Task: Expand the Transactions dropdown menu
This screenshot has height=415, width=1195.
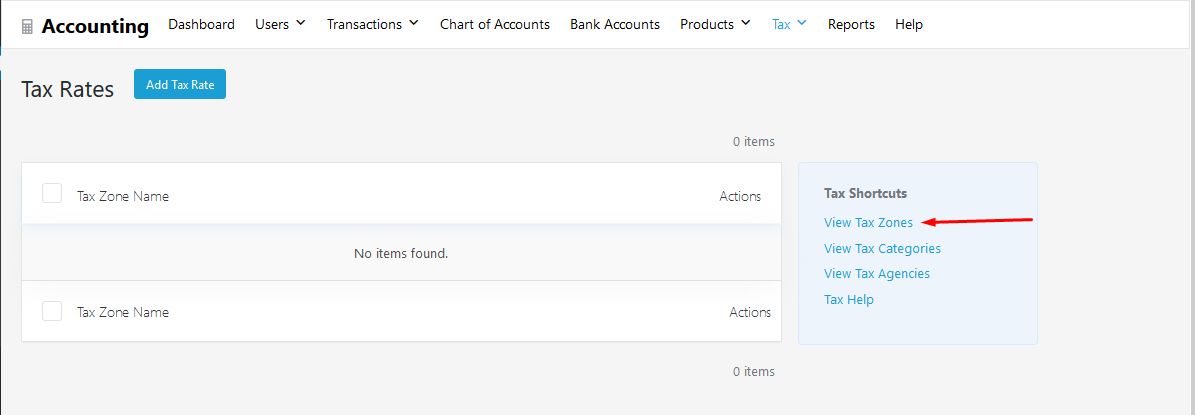Action: (x=372, y=24)
